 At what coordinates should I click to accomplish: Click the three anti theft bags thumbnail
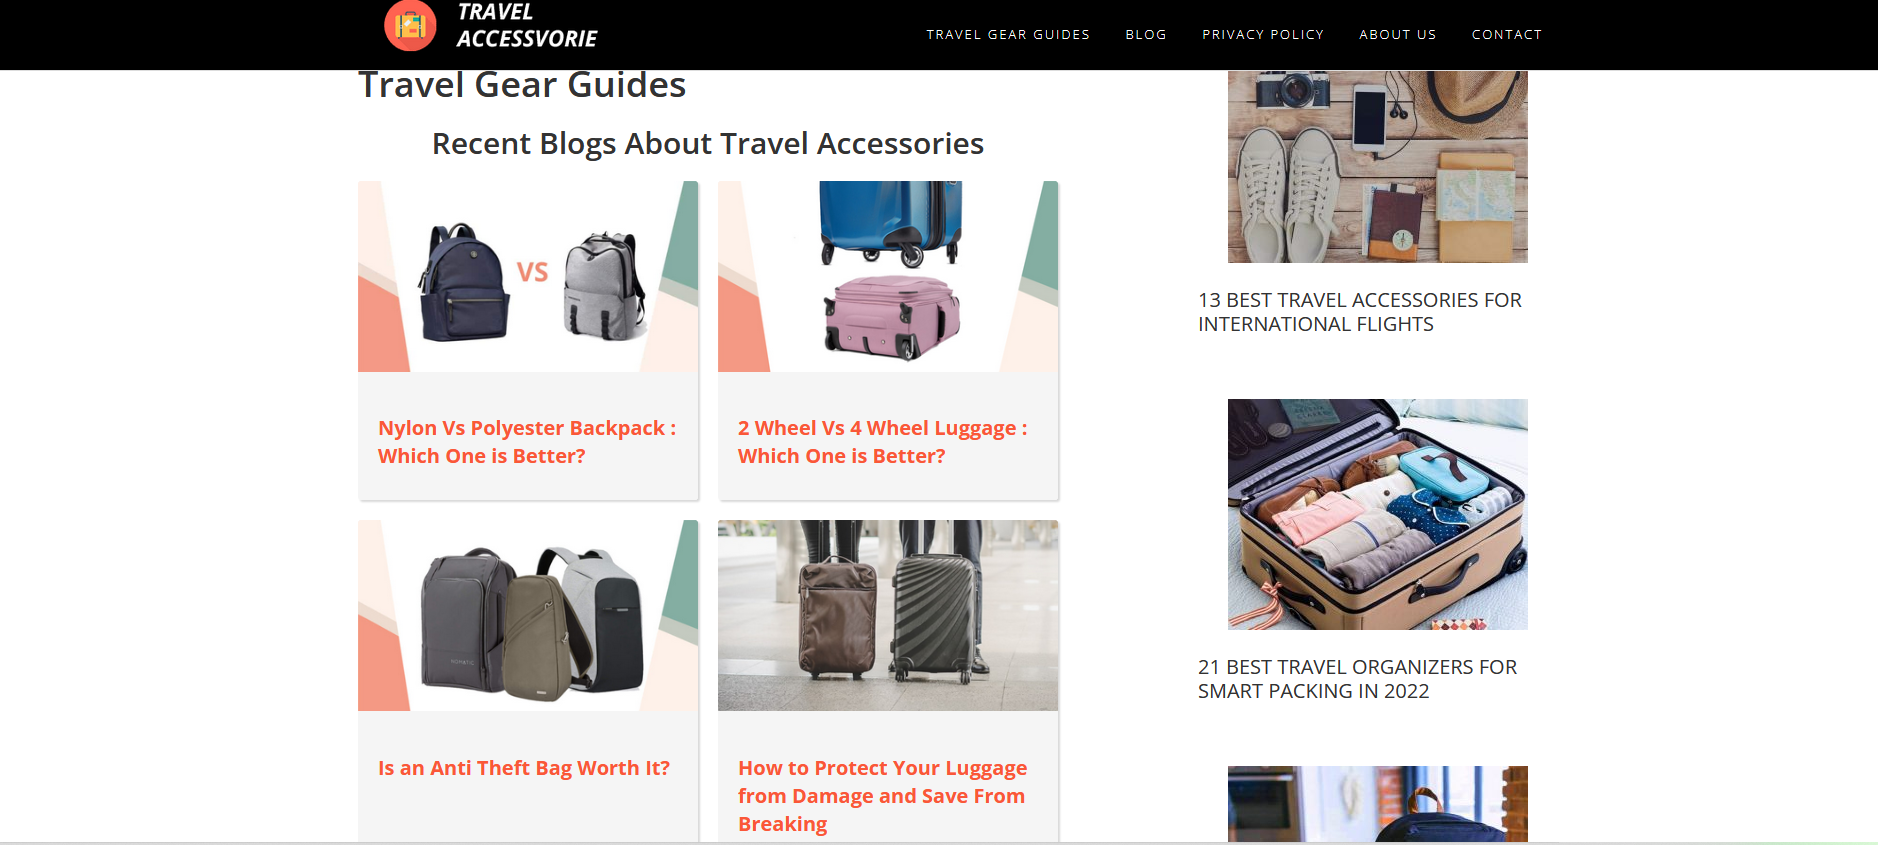tap(528, 615)
